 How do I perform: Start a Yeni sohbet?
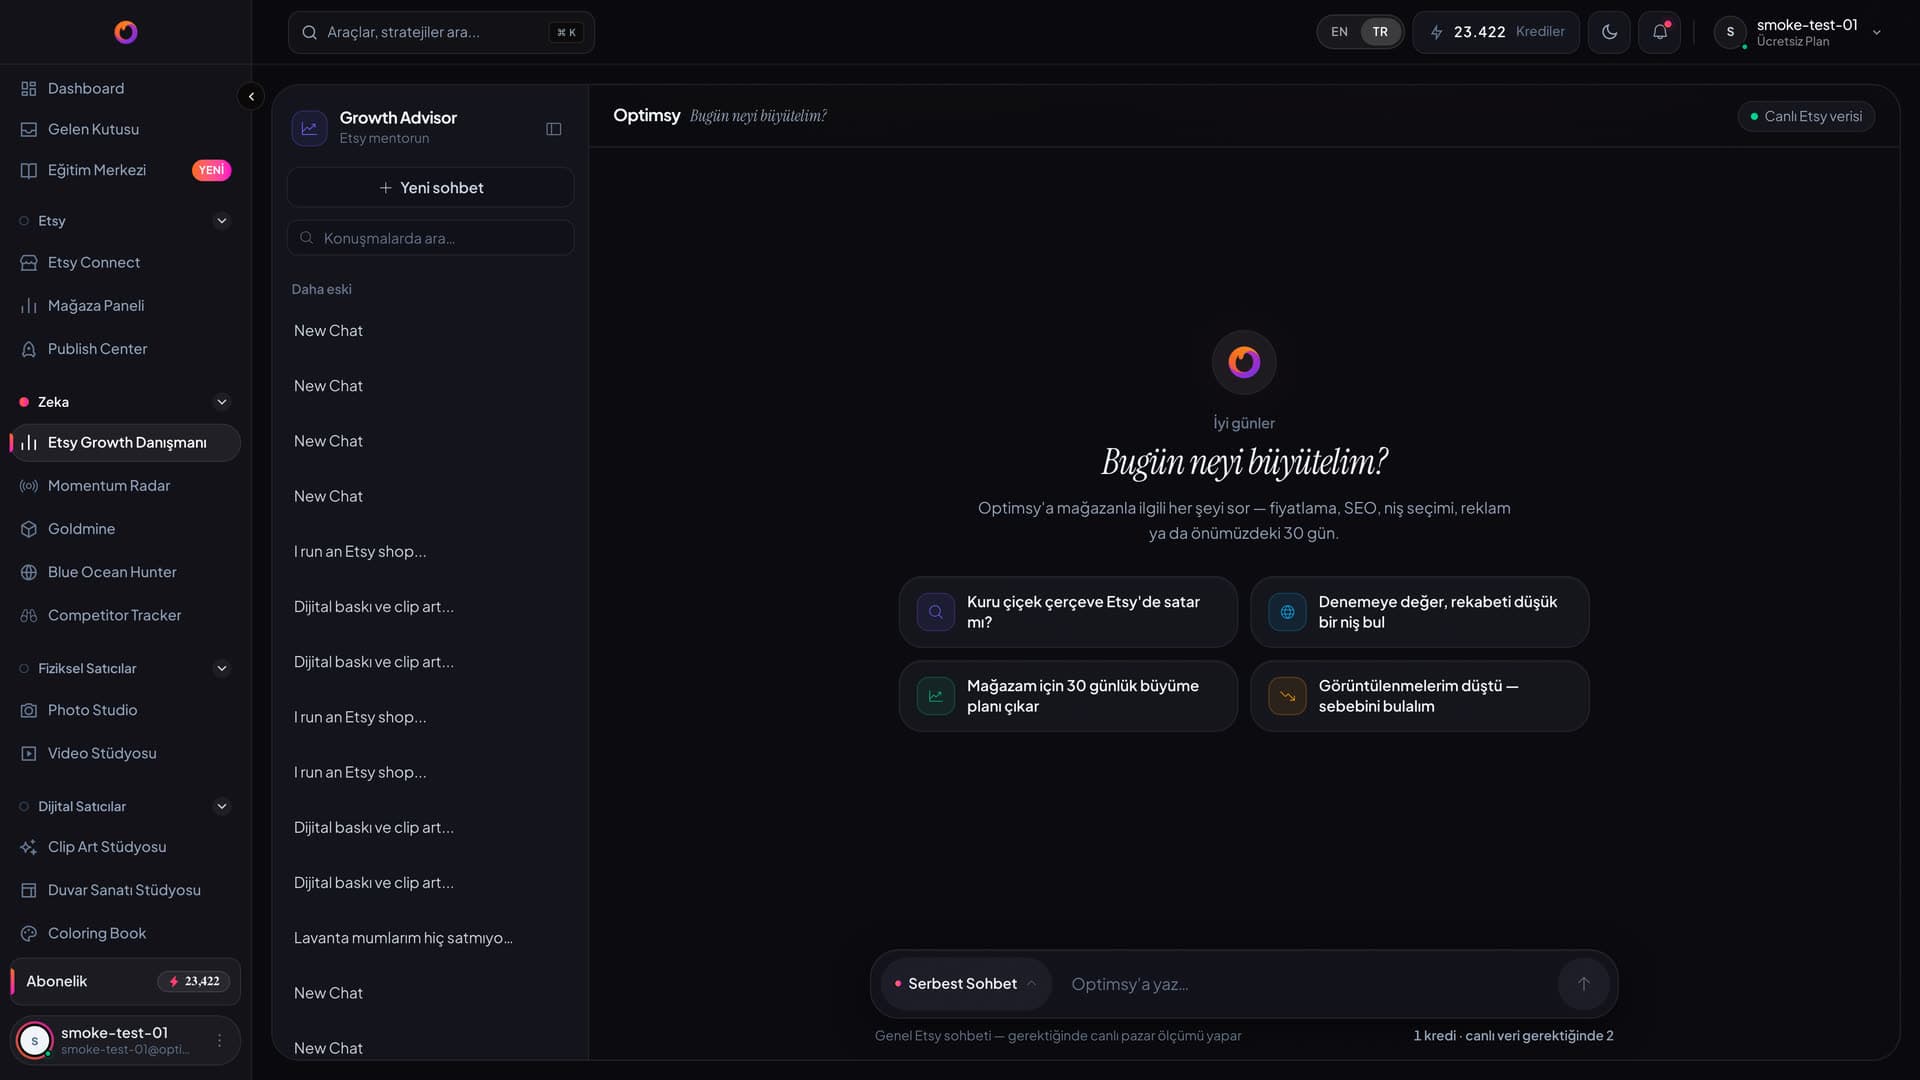pos(431,188)
